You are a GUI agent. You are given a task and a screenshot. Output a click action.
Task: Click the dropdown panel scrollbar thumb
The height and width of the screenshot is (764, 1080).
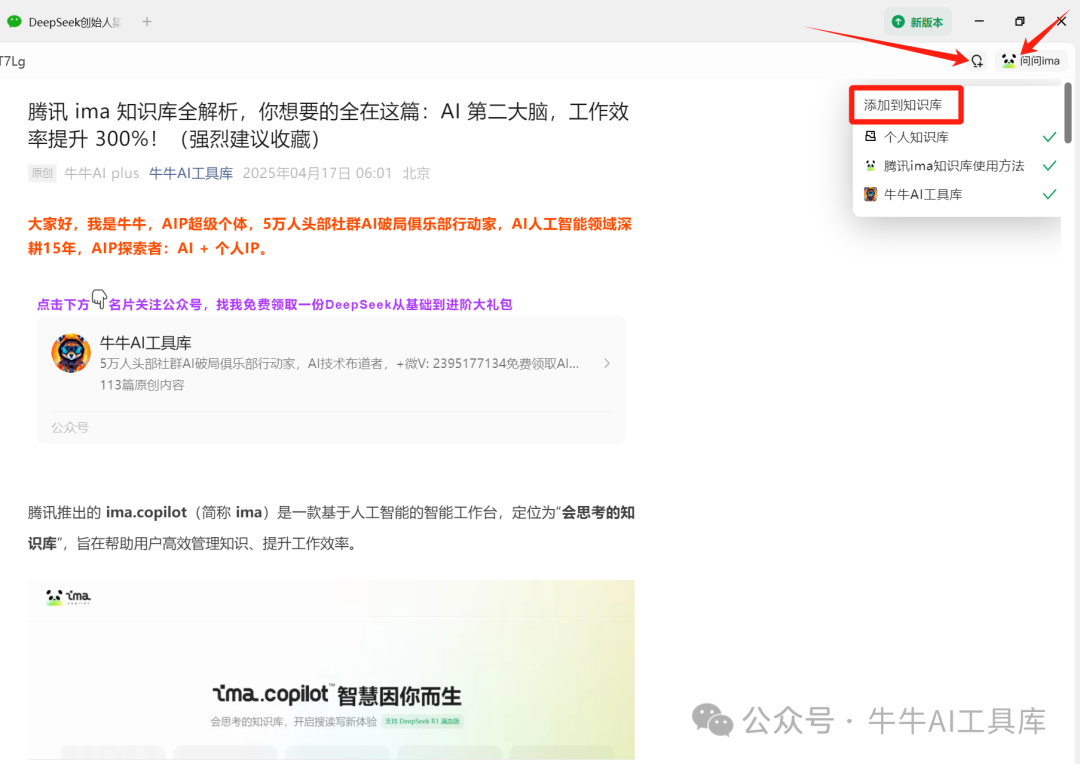pos(1068,112)
